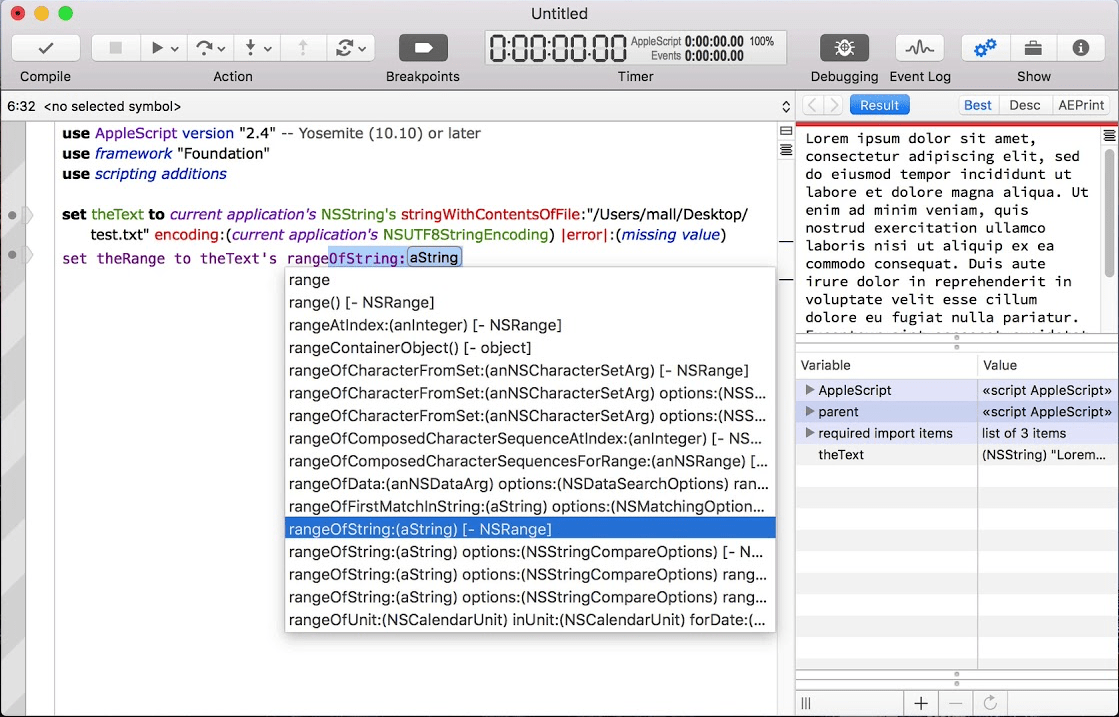1119x717 pixels.
Task: Open the dropdown arrow beside Step Over
Action: click(222, 49)
